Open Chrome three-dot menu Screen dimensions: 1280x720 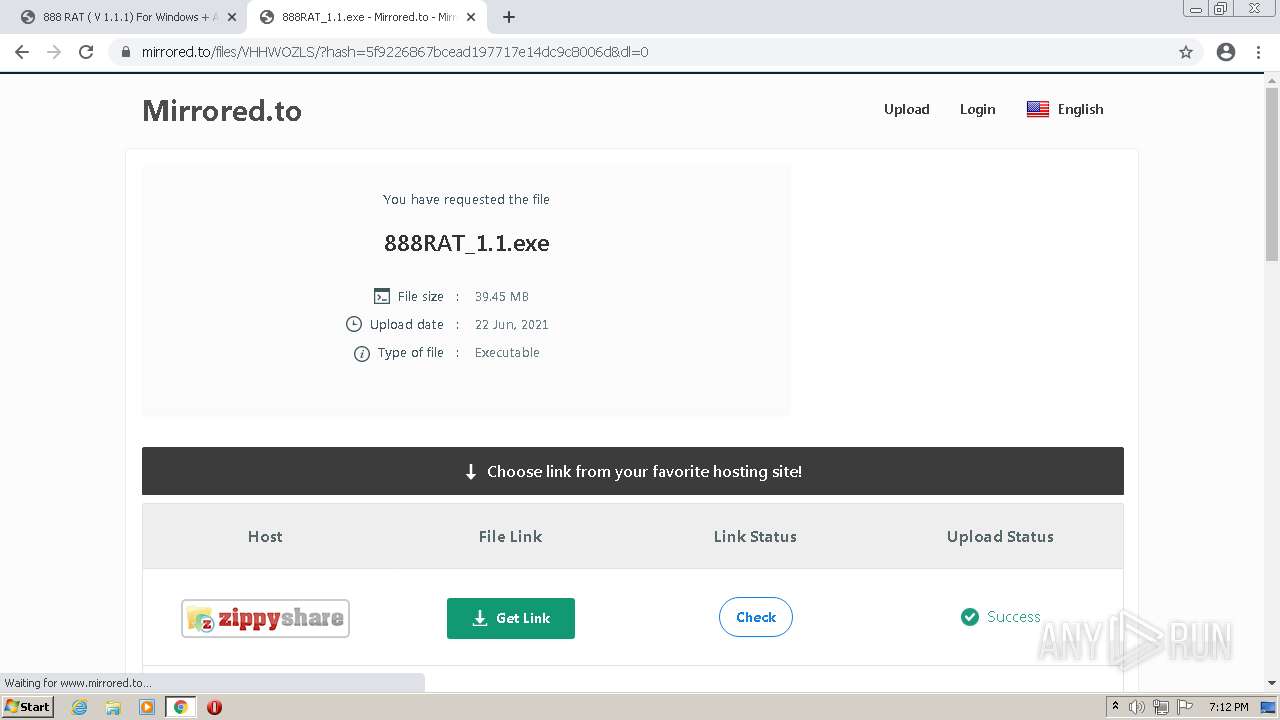coord(1259,52)
